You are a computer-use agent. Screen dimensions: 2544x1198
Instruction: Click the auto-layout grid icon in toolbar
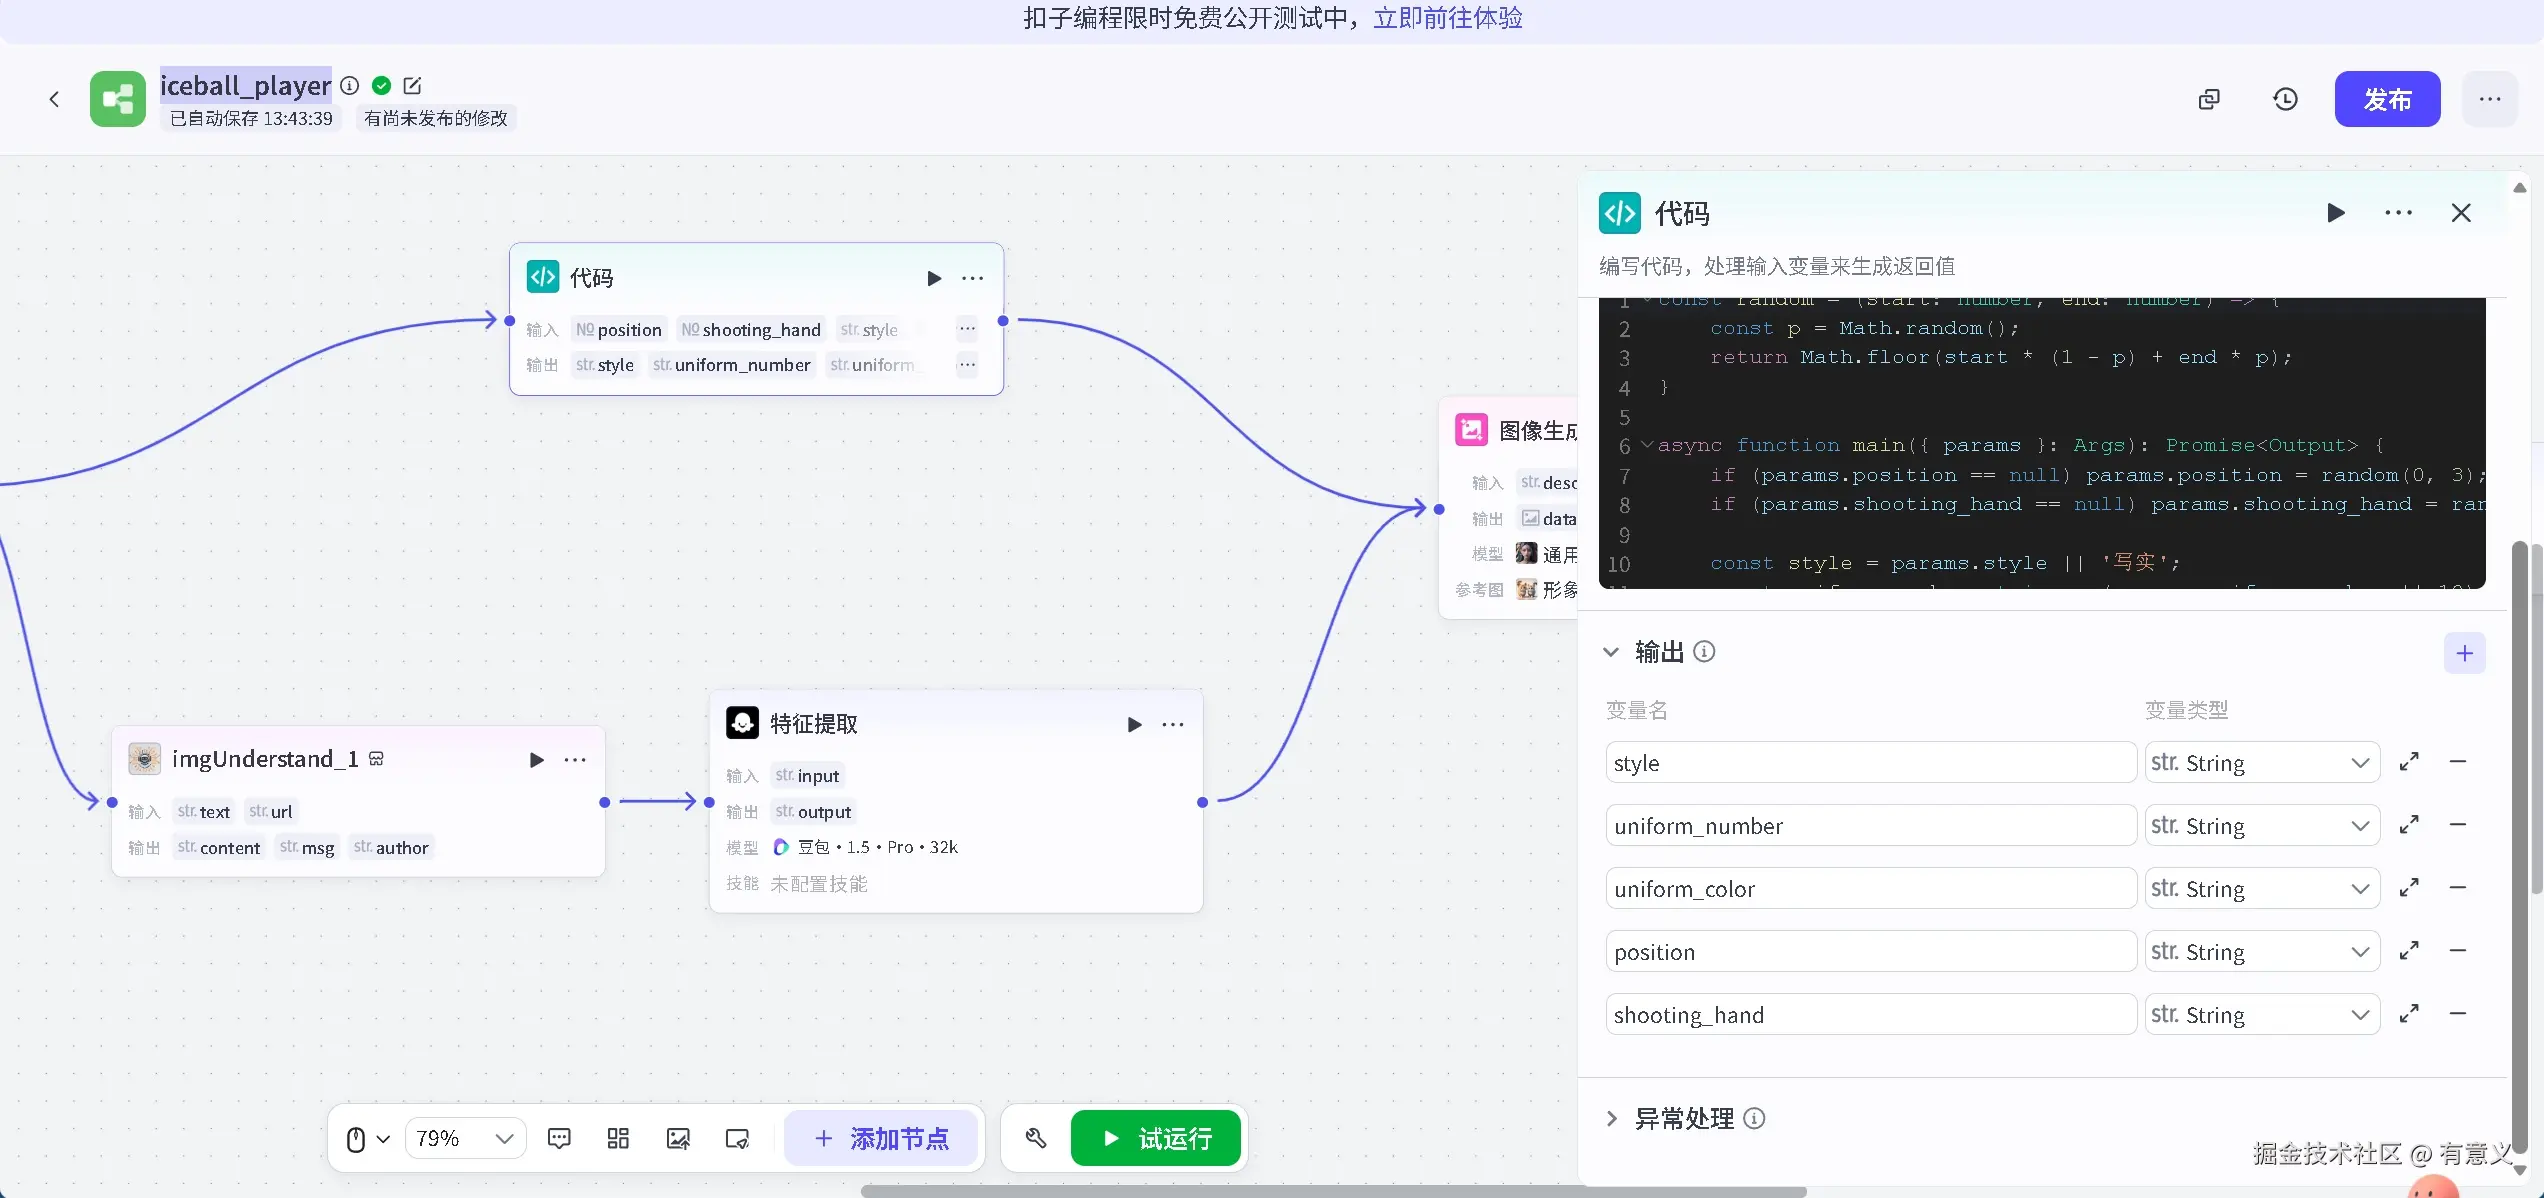618,1138
